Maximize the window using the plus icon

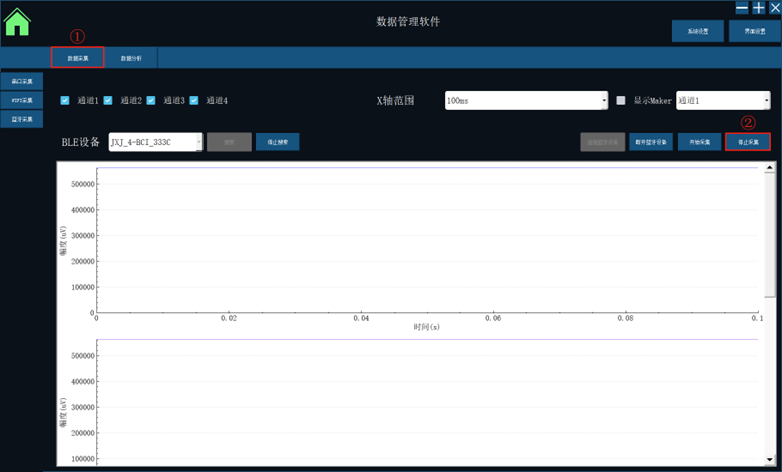tap(759, 8)
